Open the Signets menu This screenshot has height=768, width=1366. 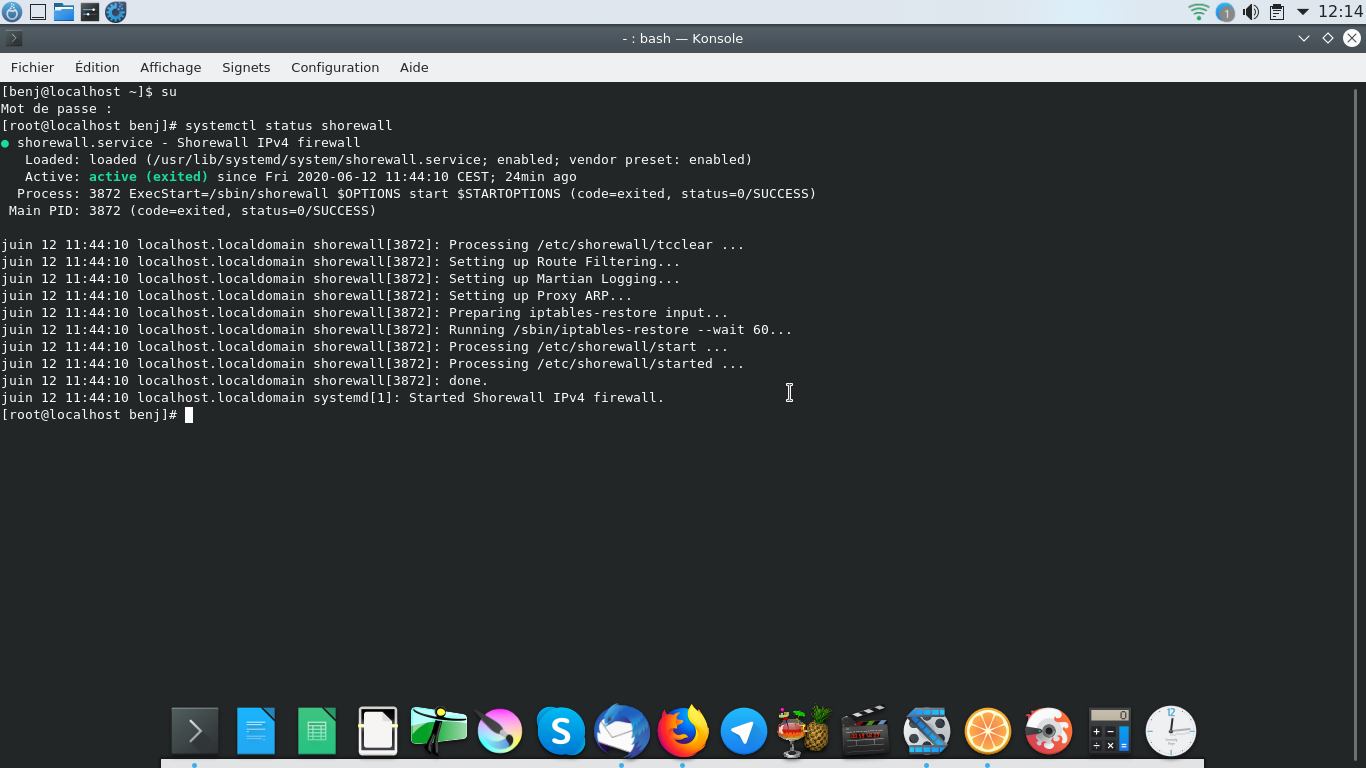pos(246,67)
